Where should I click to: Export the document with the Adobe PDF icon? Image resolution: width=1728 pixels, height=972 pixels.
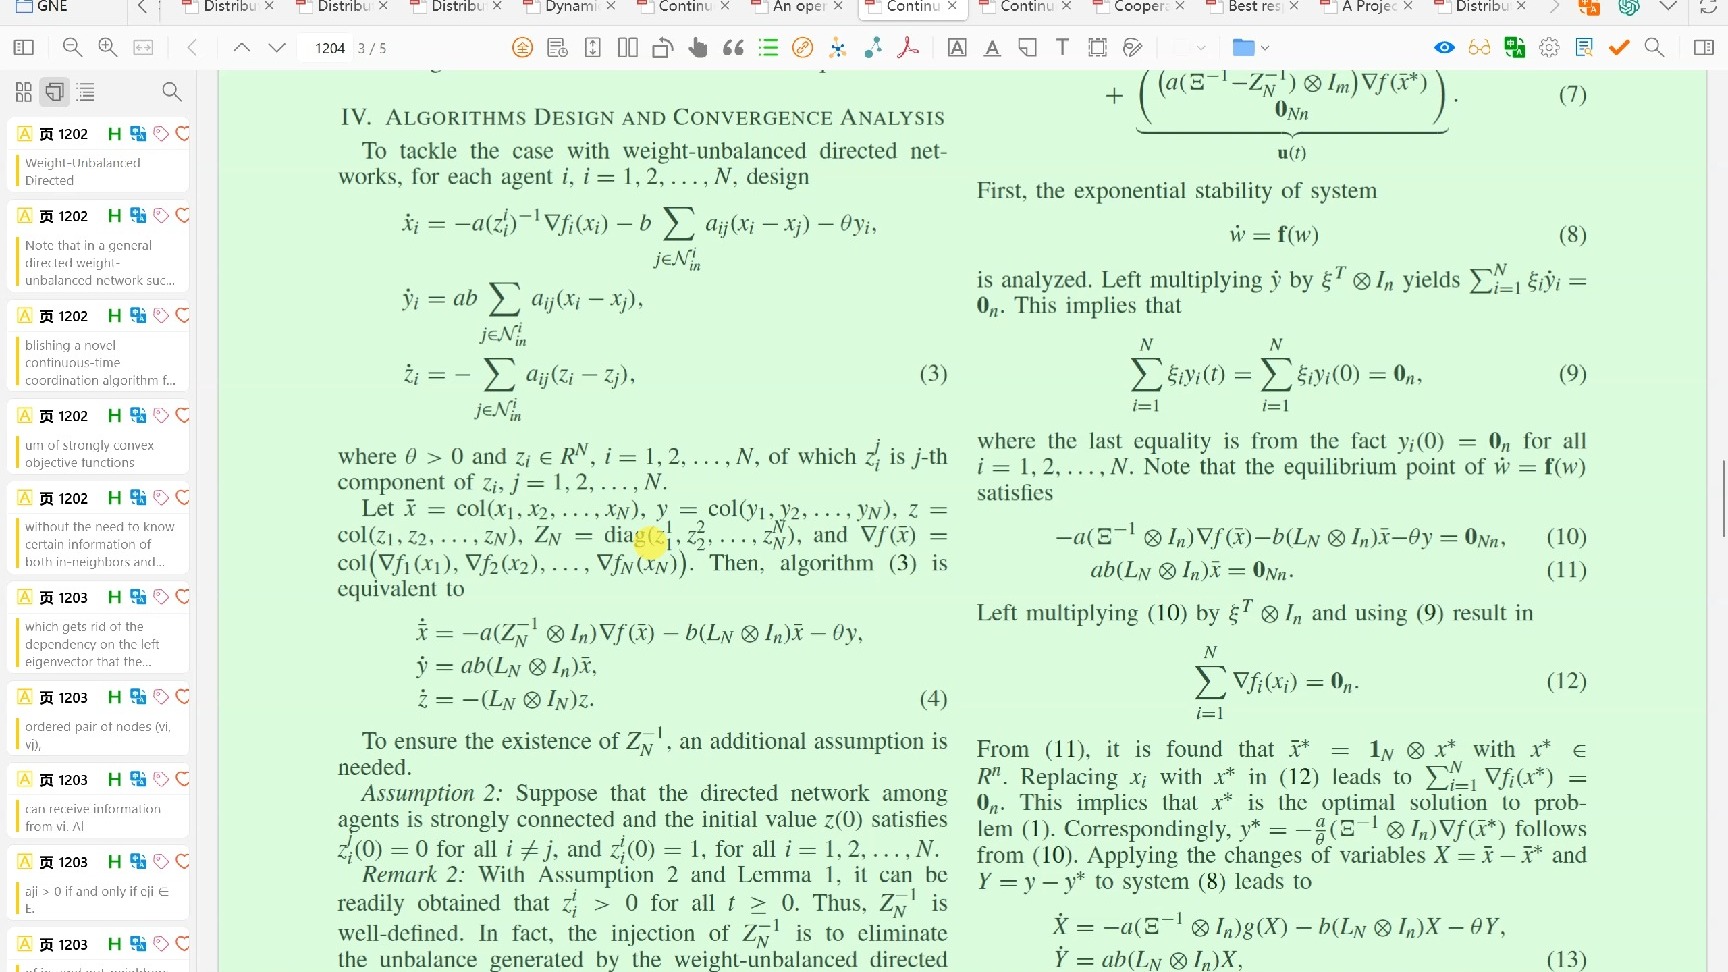tap(908, 47)
